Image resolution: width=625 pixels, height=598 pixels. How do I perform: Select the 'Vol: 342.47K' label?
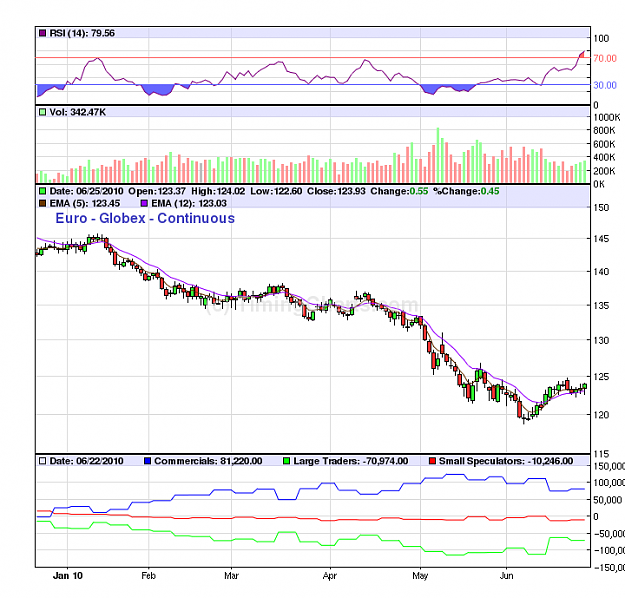click(78, 112)
